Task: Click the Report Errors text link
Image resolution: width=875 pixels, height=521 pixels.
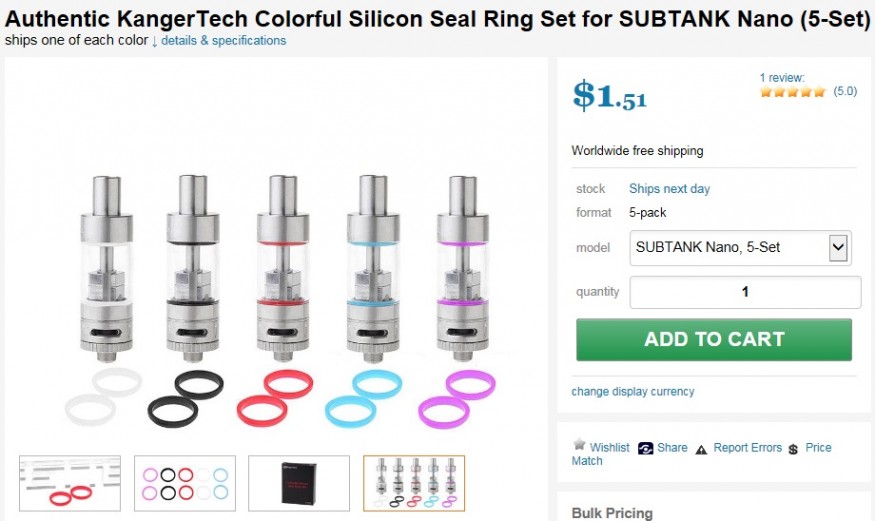Action: [x=748, y=448]
